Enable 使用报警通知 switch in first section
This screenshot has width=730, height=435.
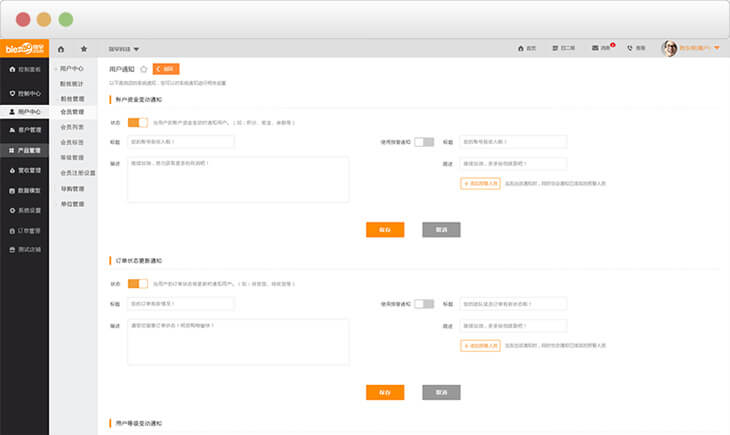pyautogui.click(x=424, y=142)
